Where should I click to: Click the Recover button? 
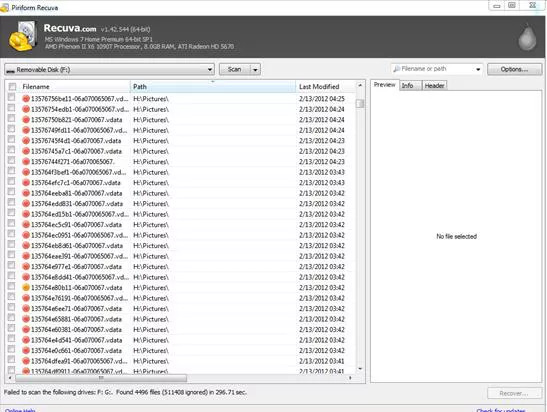pos(514,394)
